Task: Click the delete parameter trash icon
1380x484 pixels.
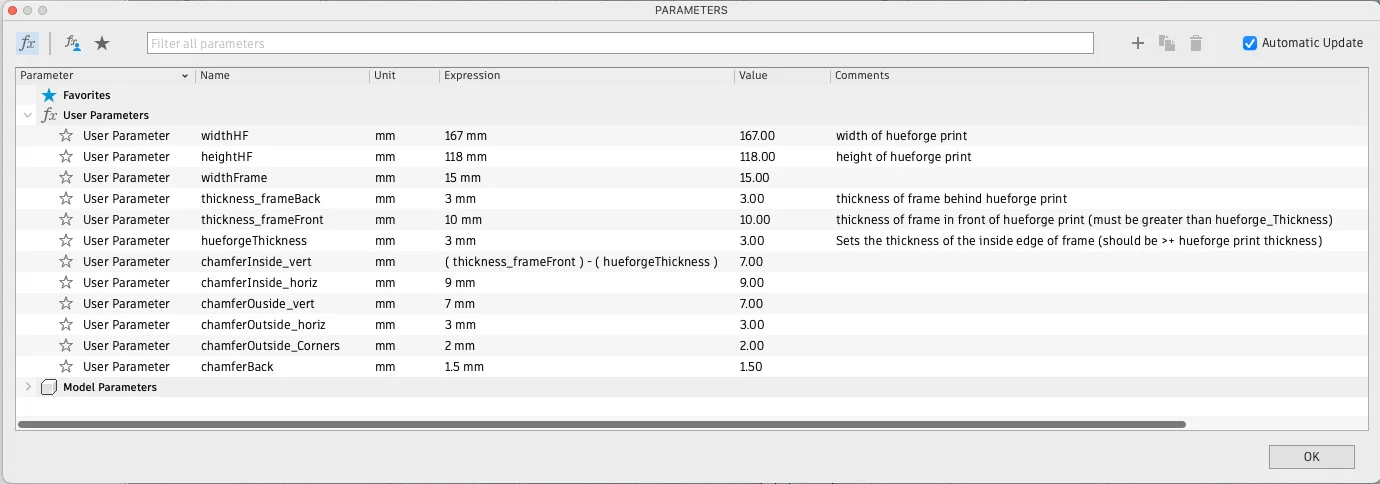Action: 1196,43
